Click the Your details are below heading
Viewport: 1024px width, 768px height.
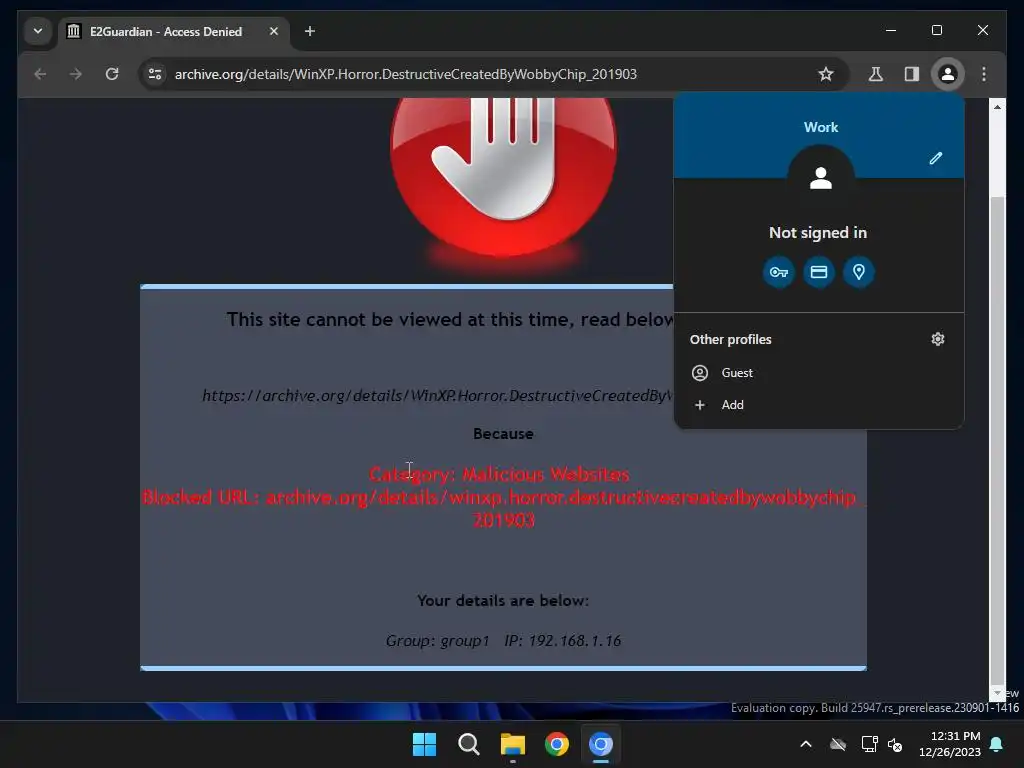(x=503, y=601)
